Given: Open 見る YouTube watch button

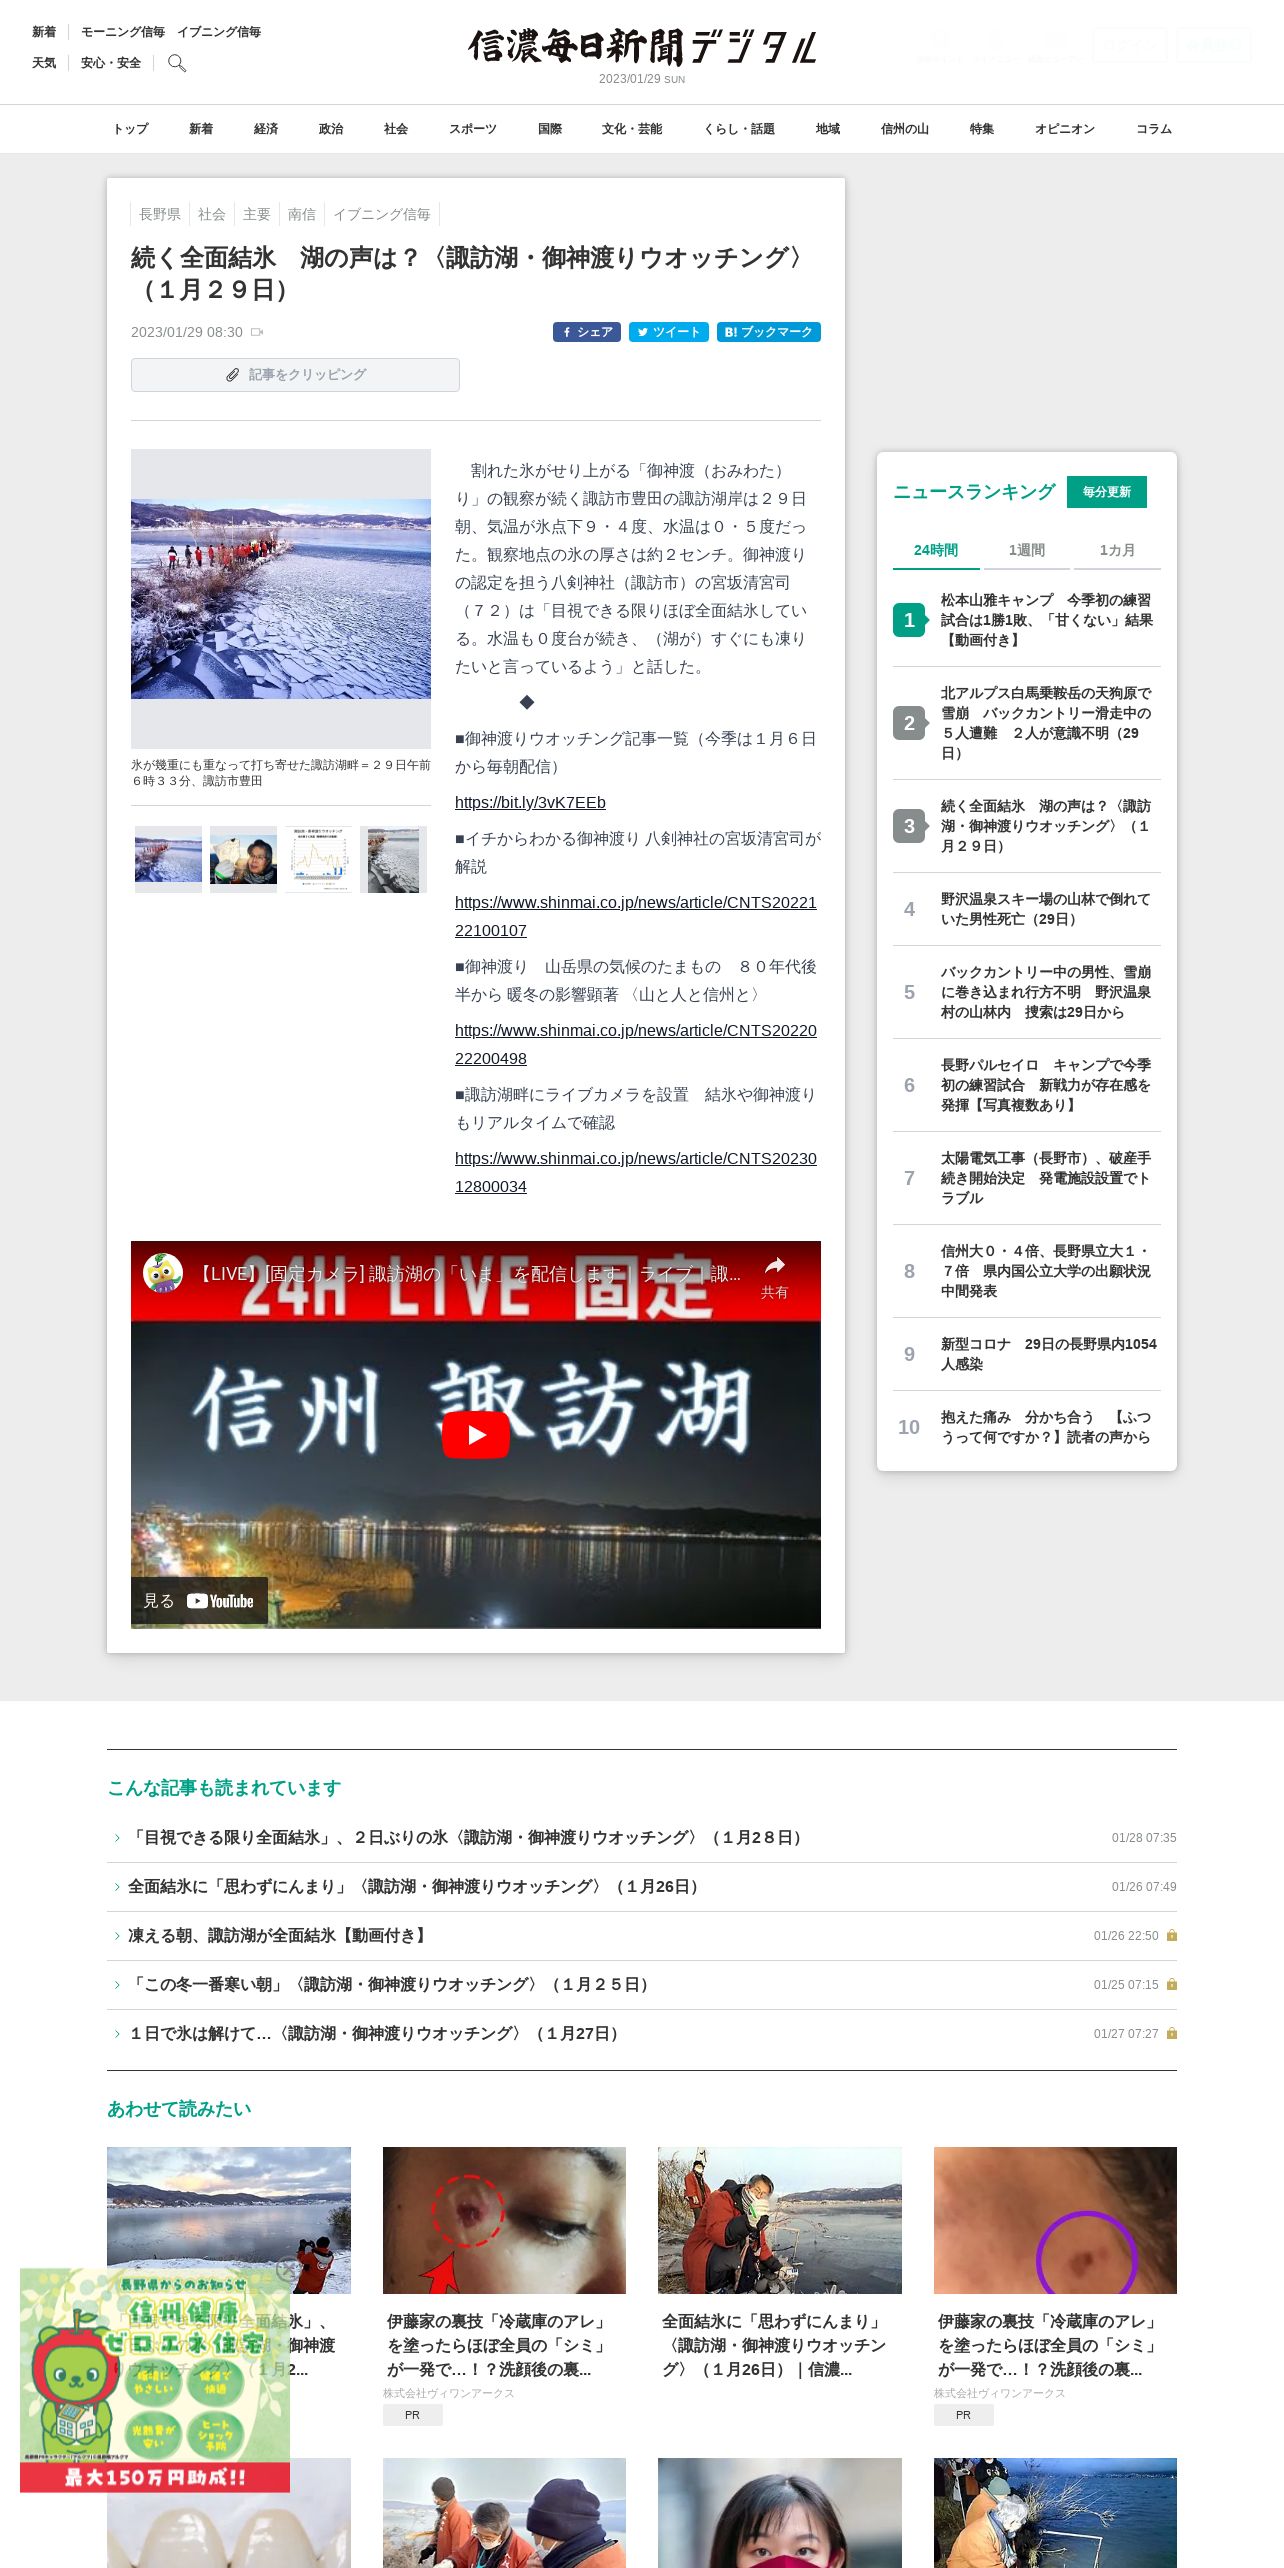Looking at the screenshot, I should pos(199,1601).
